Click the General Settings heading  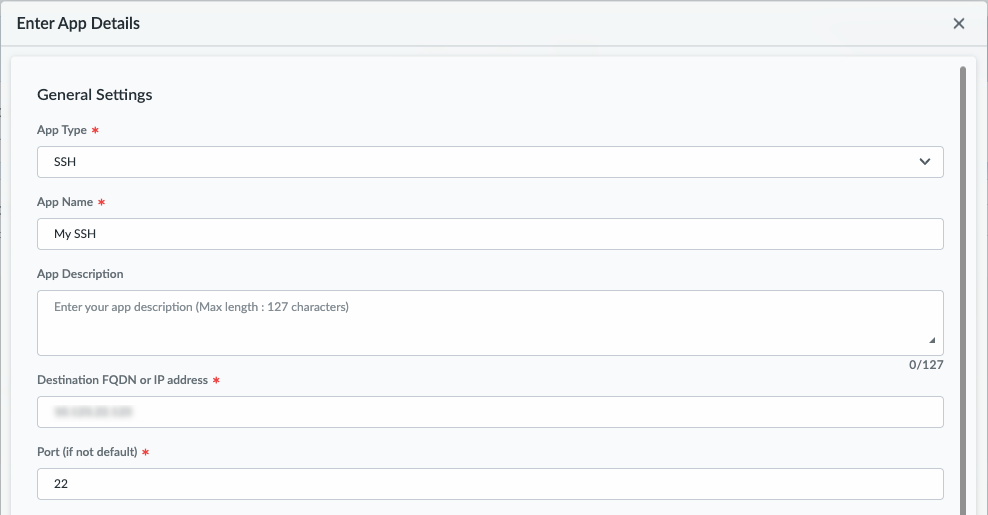tap(95, 95)
